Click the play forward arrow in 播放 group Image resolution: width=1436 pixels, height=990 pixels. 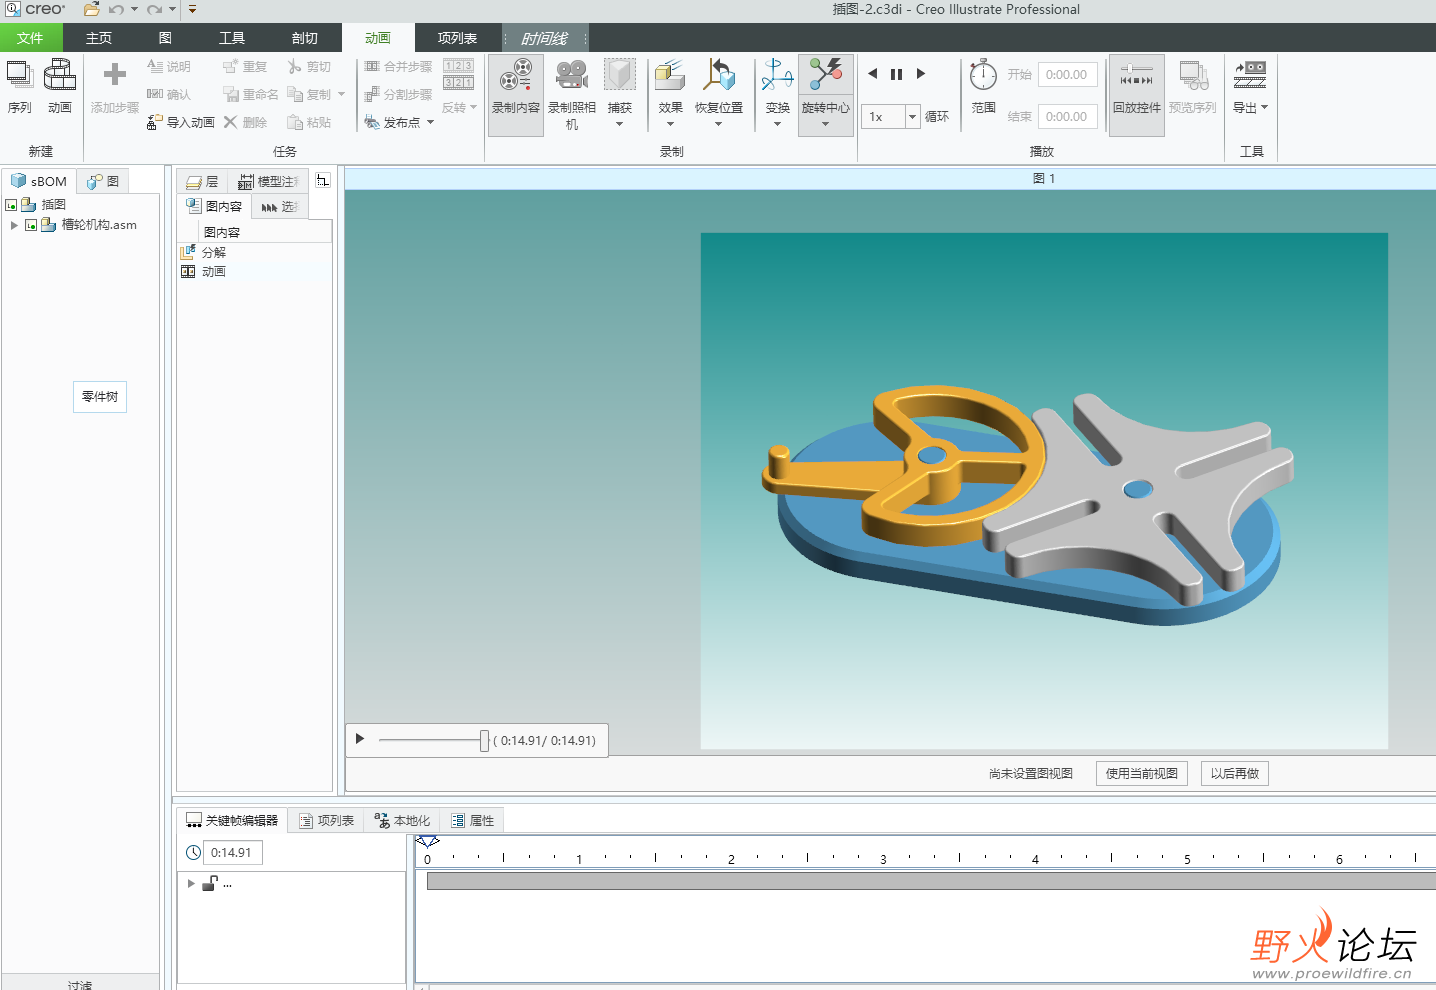pyautogui.click(x=921, y=73)
